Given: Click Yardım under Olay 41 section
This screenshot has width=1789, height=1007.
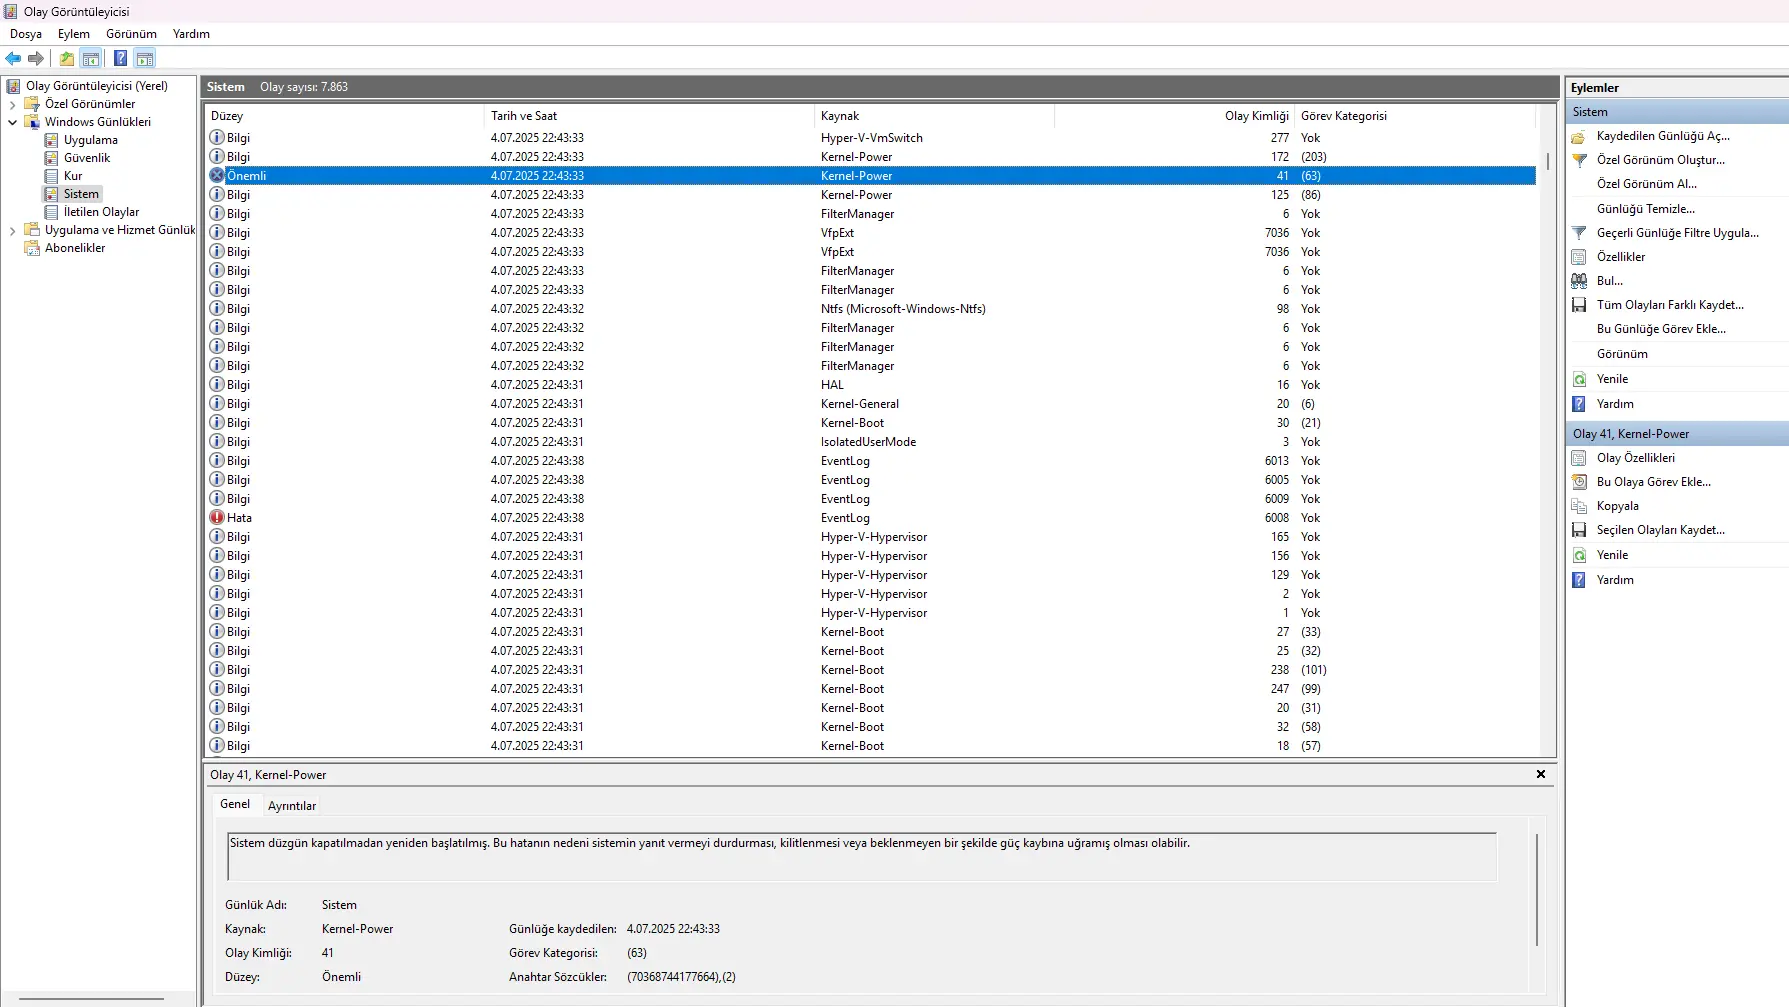Looking at the screenshot, I should (1615, 580).
